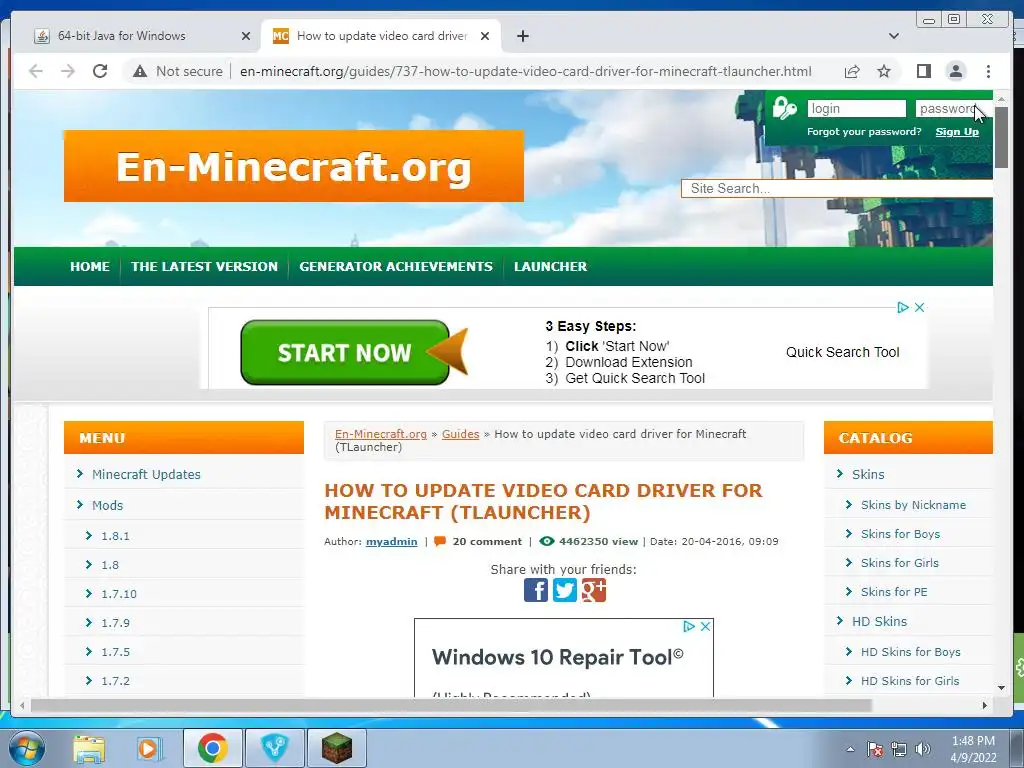This screenshot has height=768, width=1024.
Task: Click the address bar URL
Action: [526, 71]
